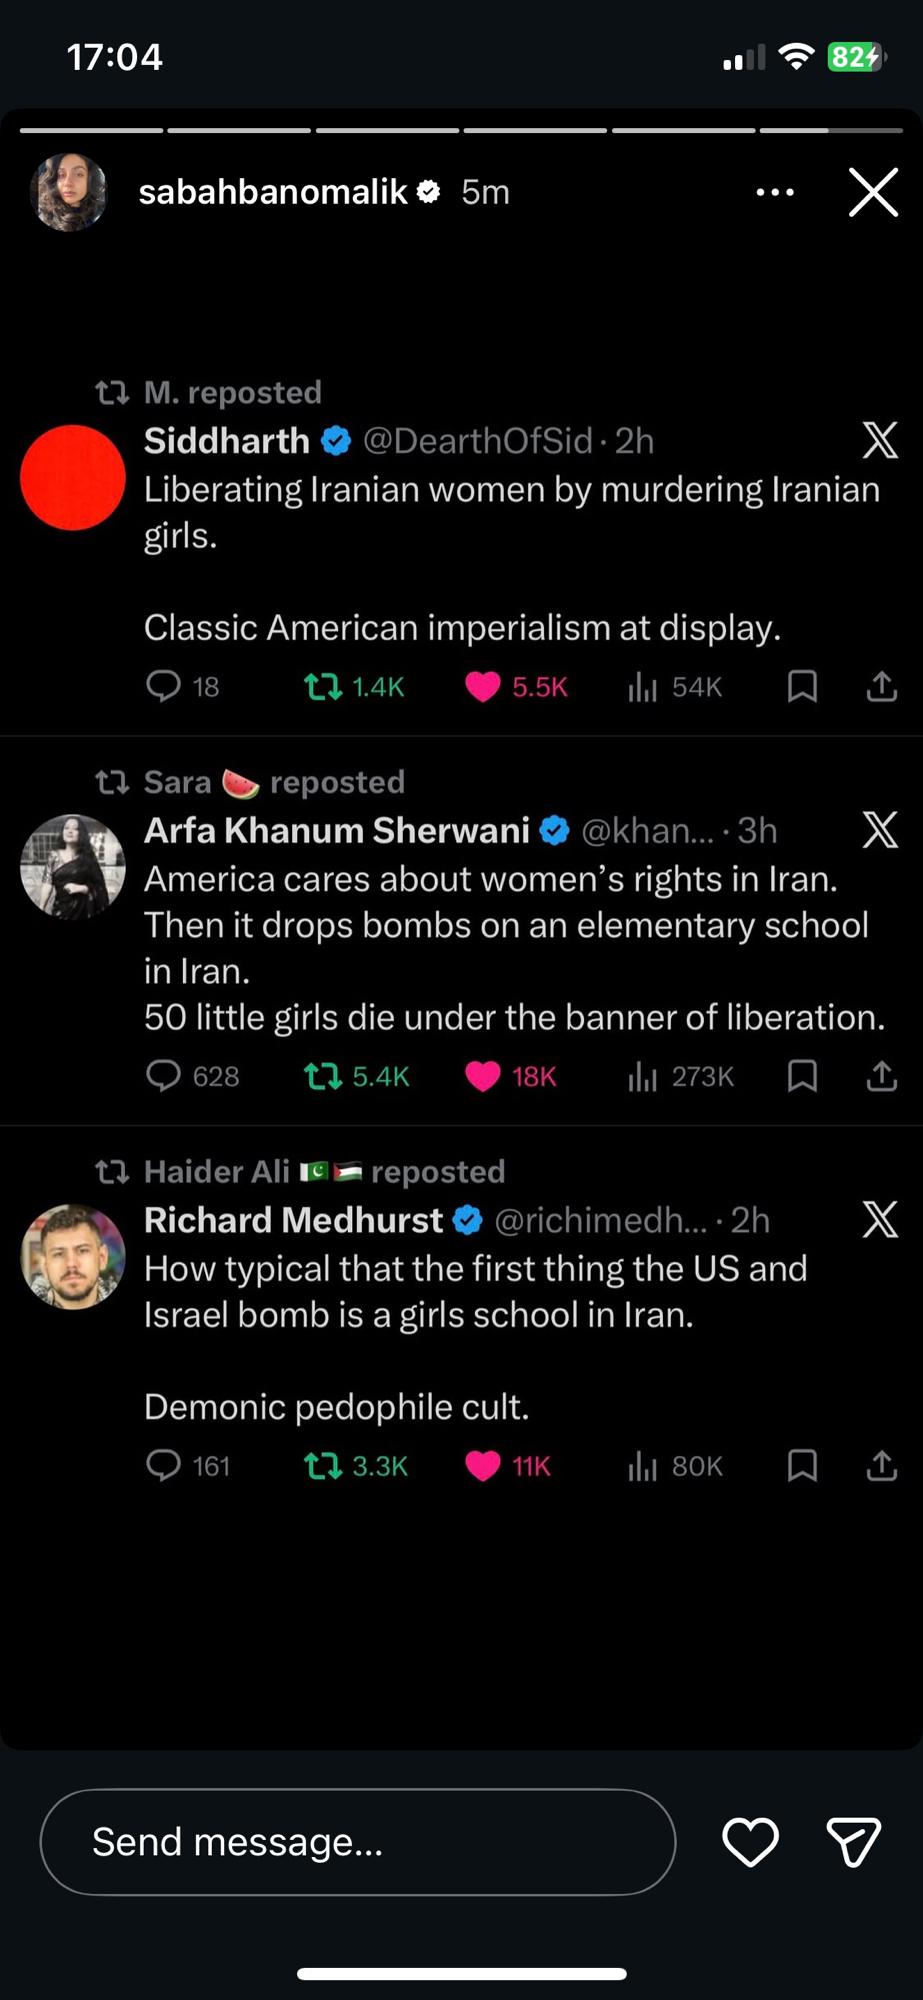Open the three-dot story options menu
The width and height of the screenshot is (923, 2000).
point(775,192)
